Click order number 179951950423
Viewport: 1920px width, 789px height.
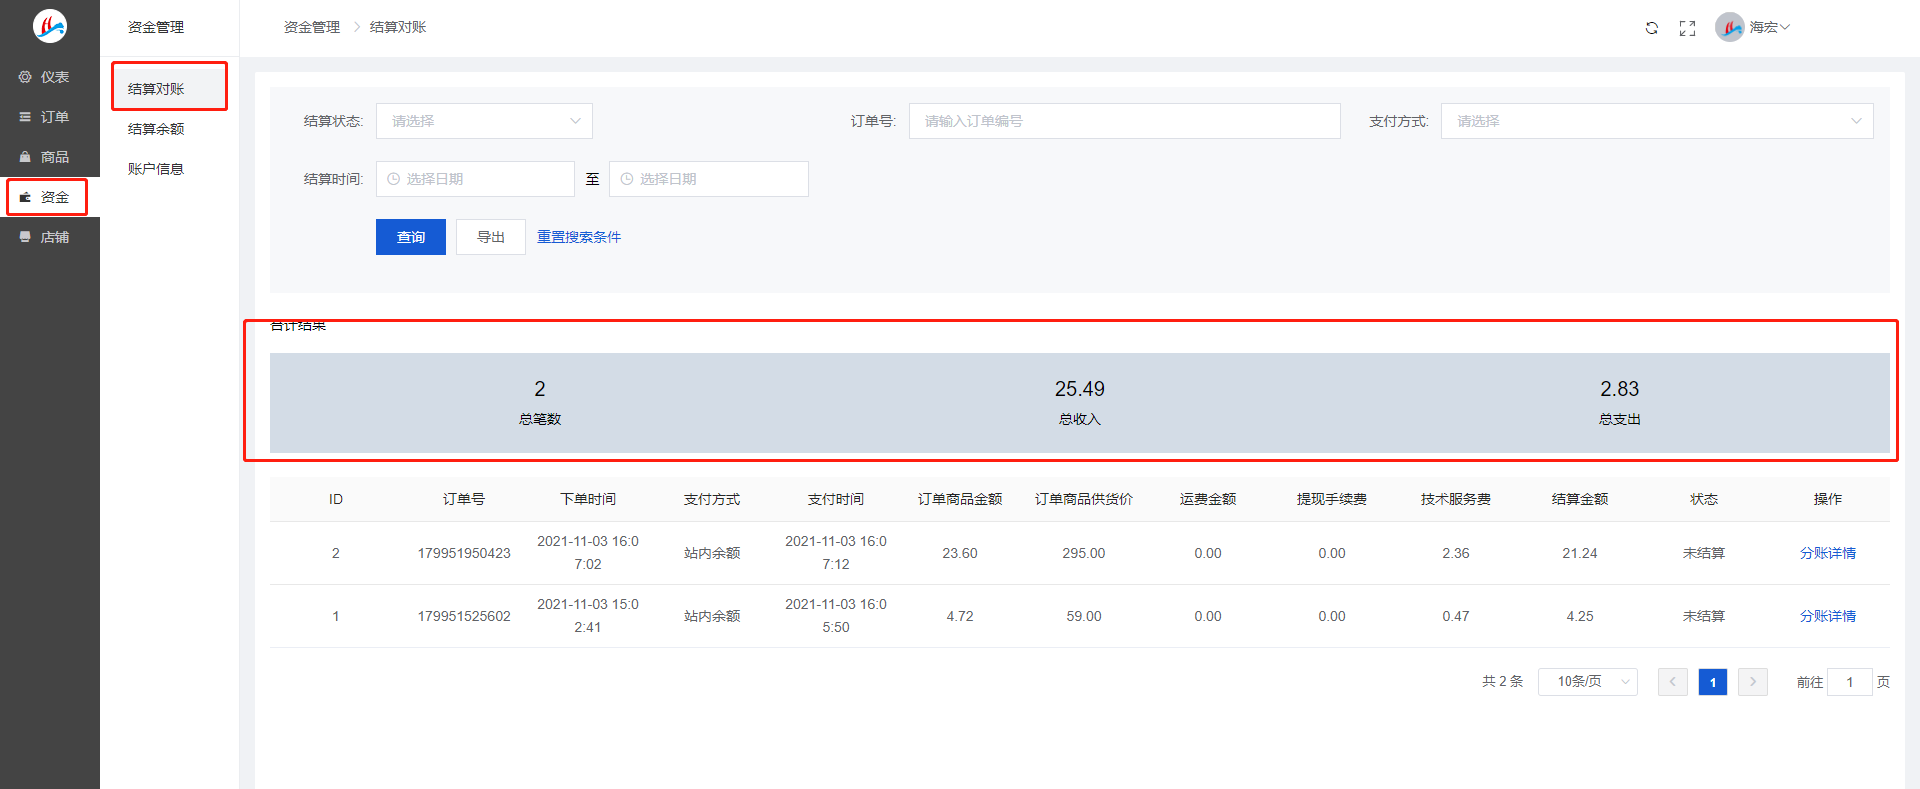click(464, 553)
